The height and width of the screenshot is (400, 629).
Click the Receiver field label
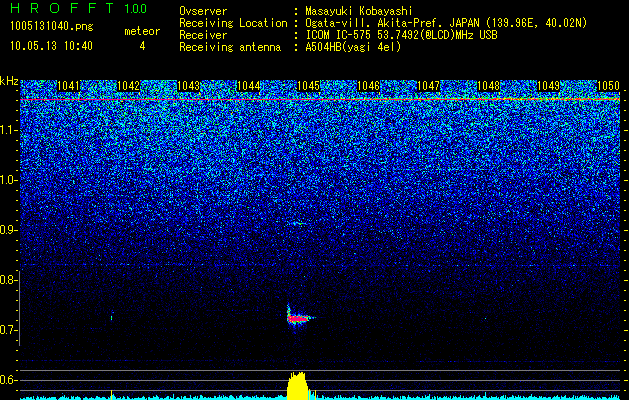pyautogui.click(x=203, y=35)
